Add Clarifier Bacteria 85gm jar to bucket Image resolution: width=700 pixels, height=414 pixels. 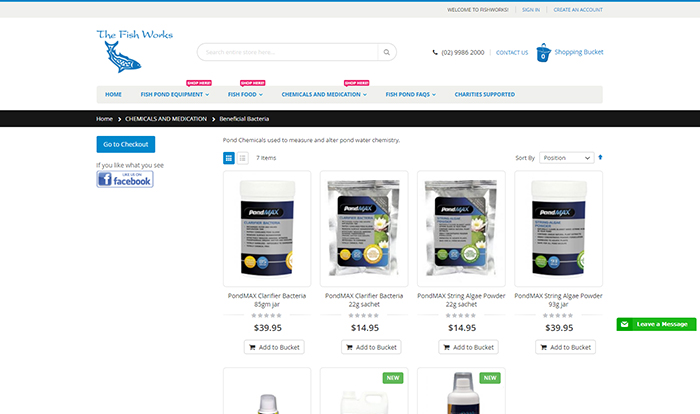click(274, 347)
